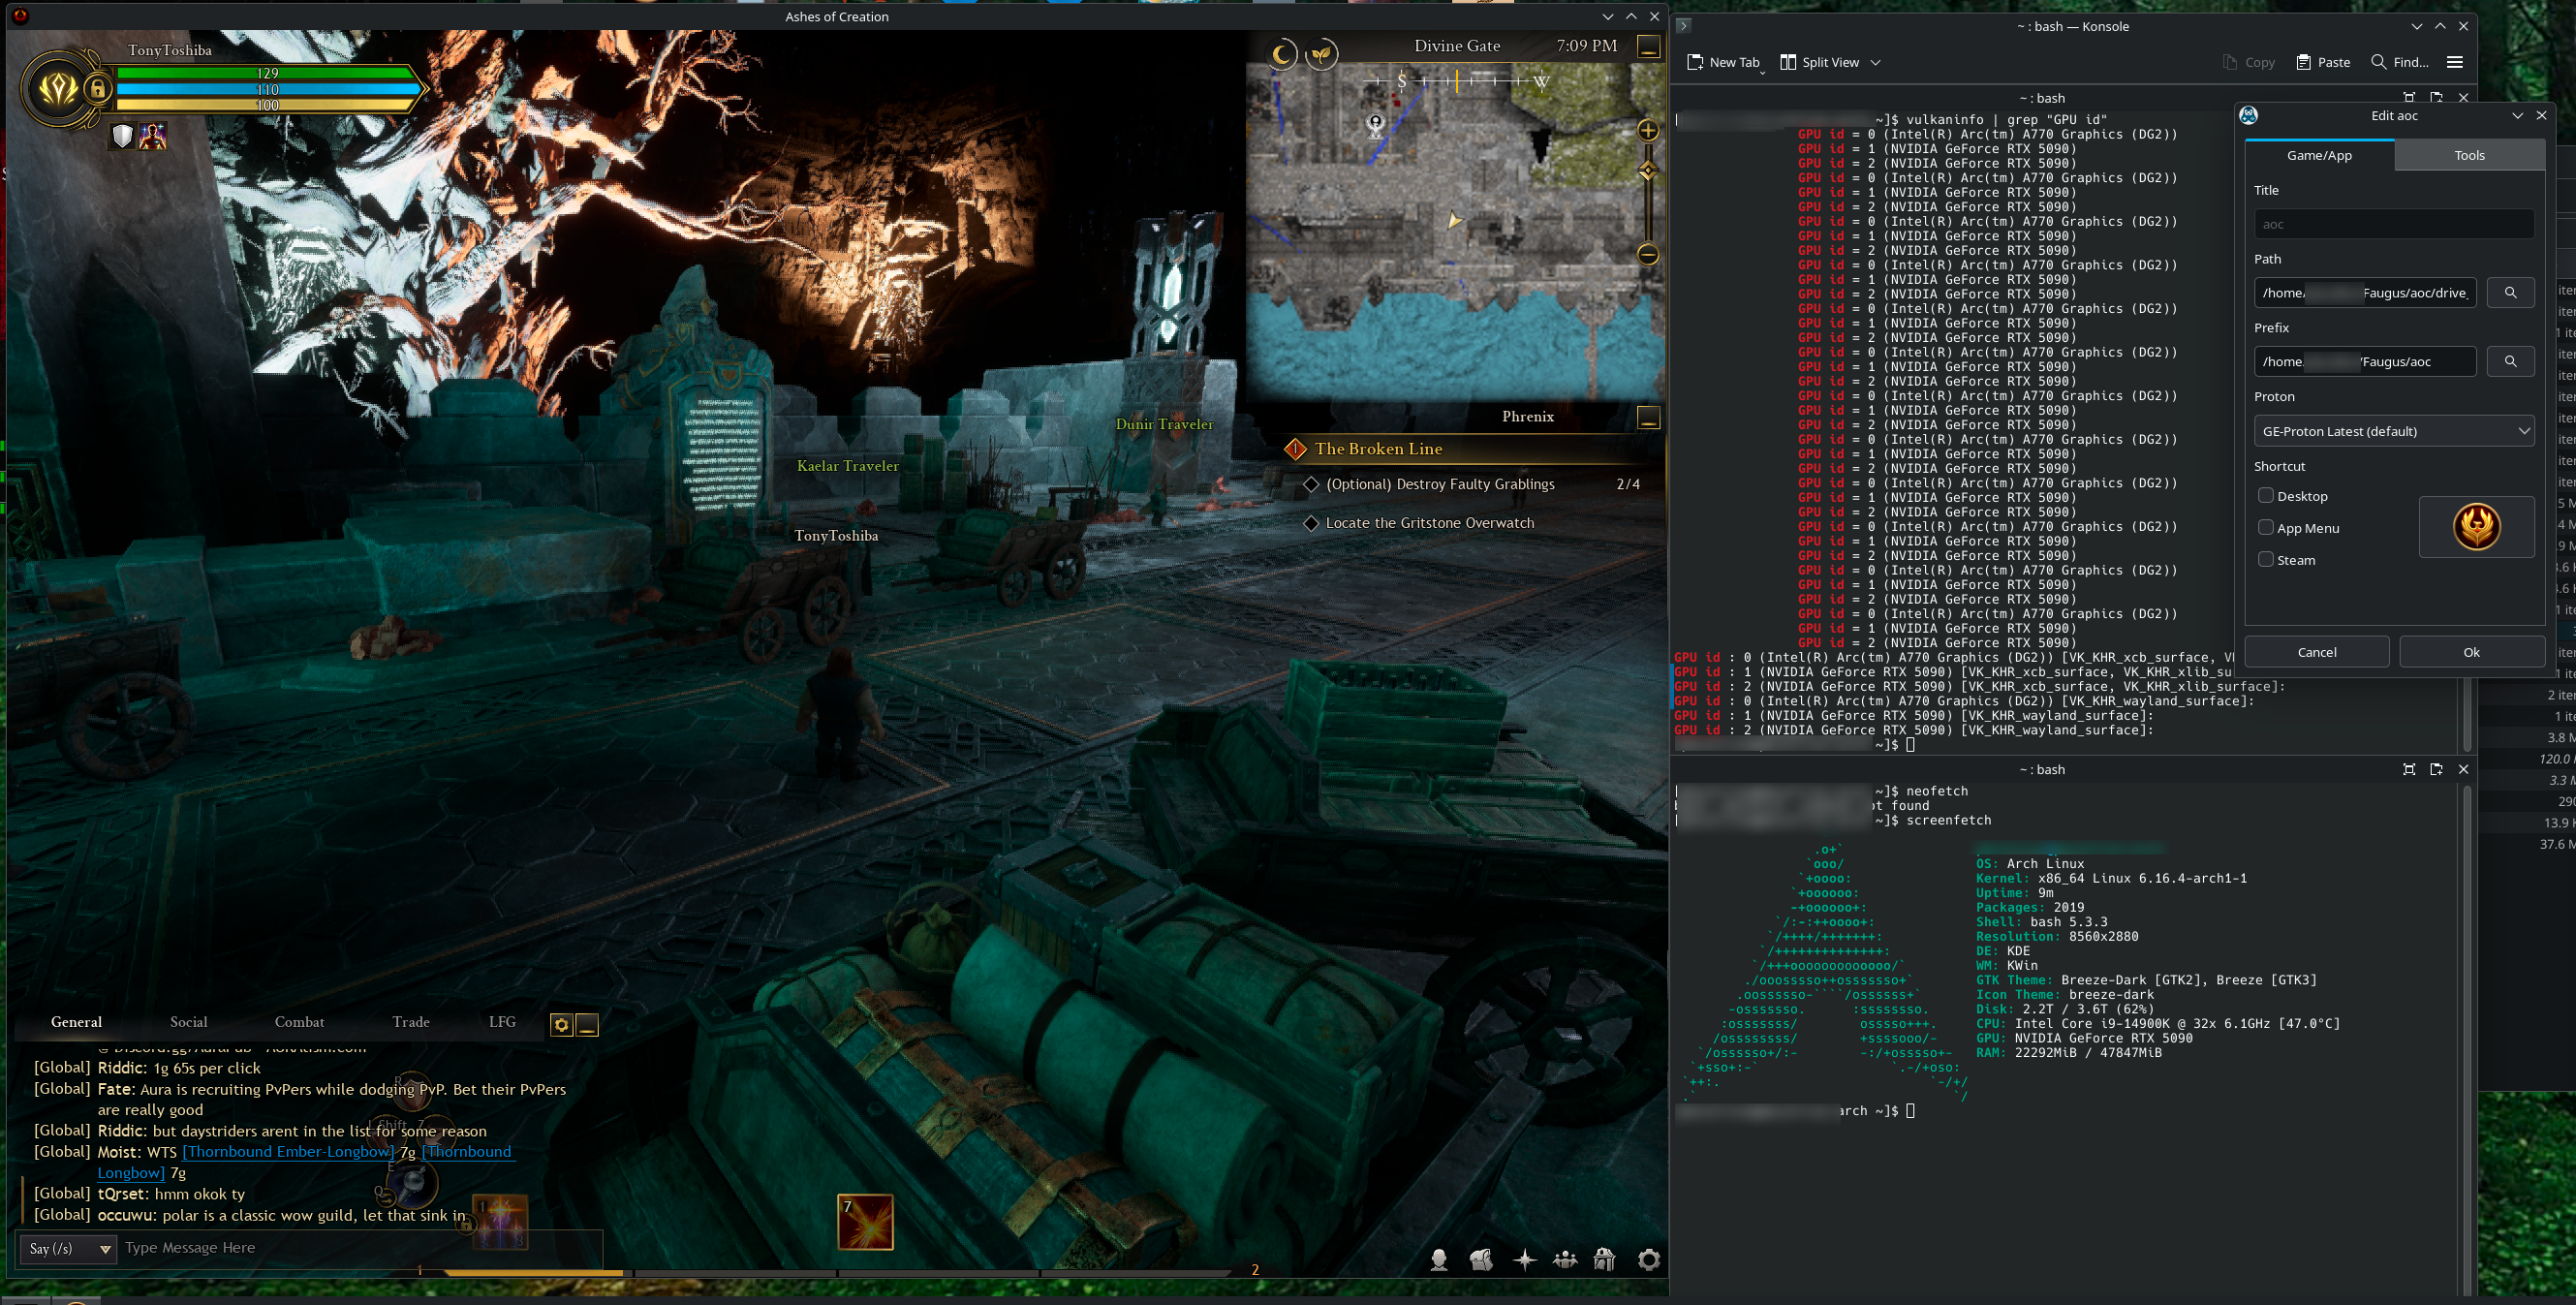Click Cancel in the Edit aoc dialog

2316,652
